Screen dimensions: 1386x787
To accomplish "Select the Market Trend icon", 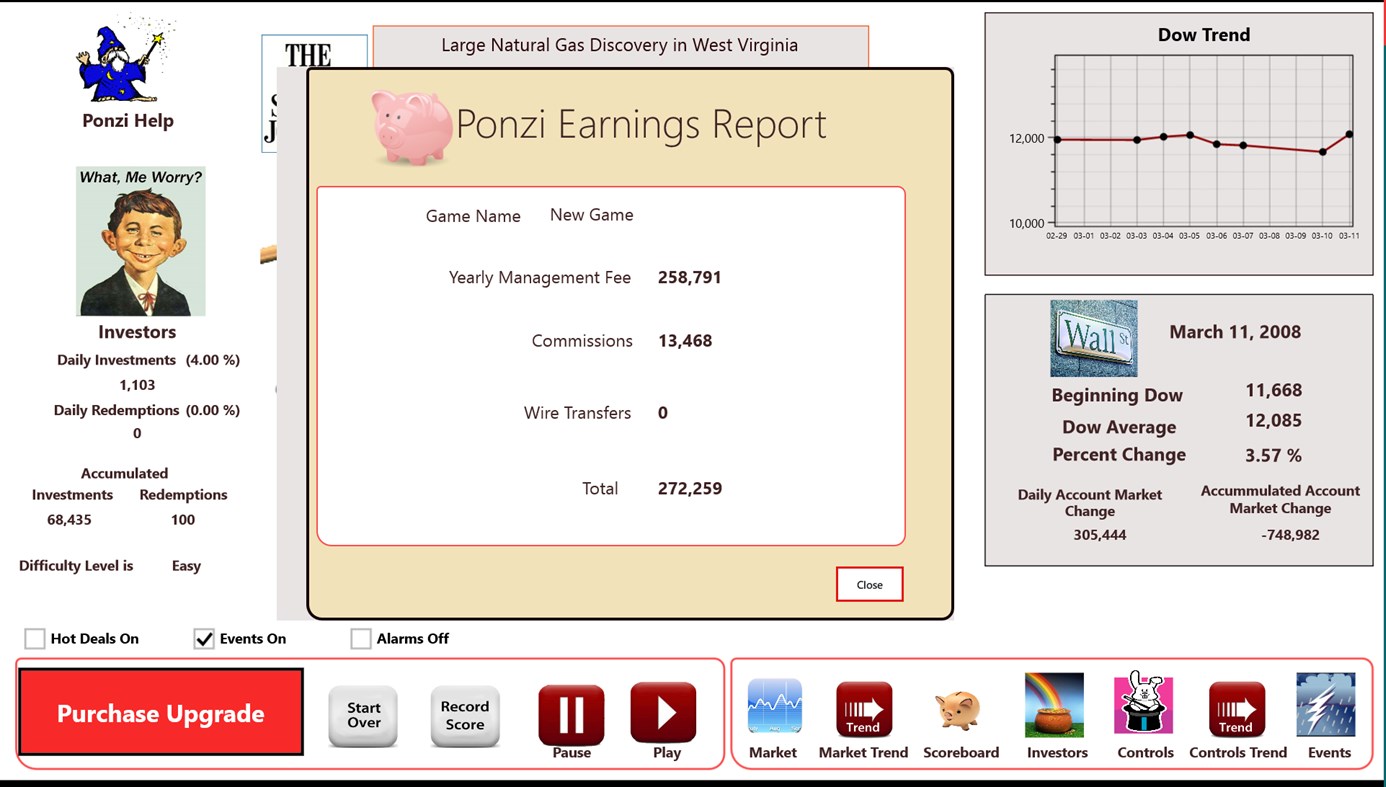I will point(862,705).
